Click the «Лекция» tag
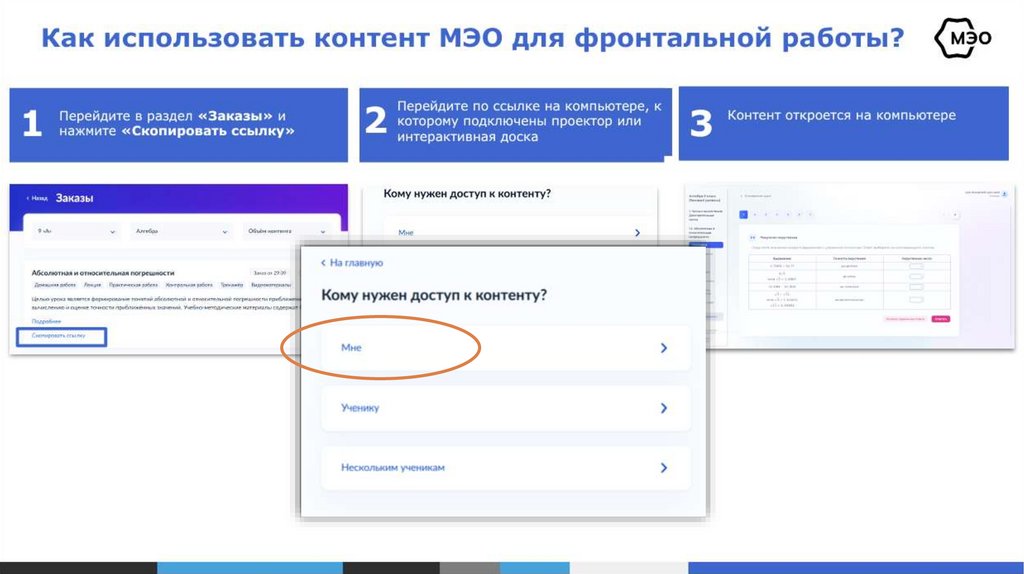Image resolution: width=1024 pixels, height=574 pixels. pos(92,285)
